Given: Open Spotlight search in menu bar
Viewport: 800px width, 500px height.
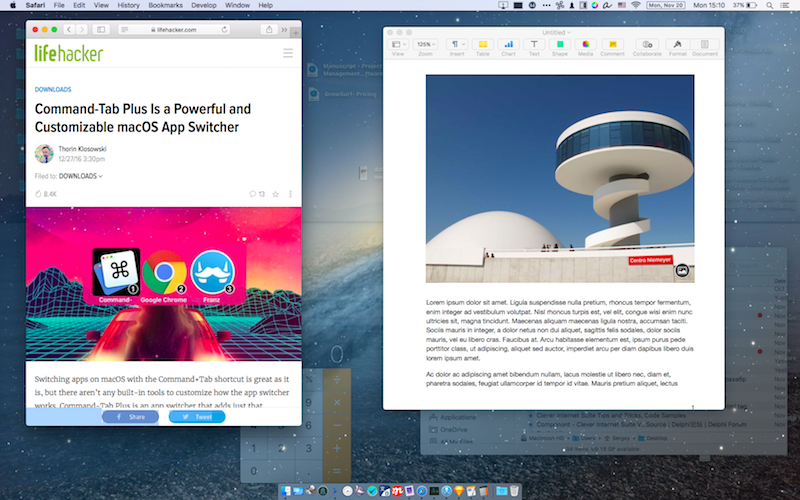Looking at the screenshot, I should [x=769, y=5].
